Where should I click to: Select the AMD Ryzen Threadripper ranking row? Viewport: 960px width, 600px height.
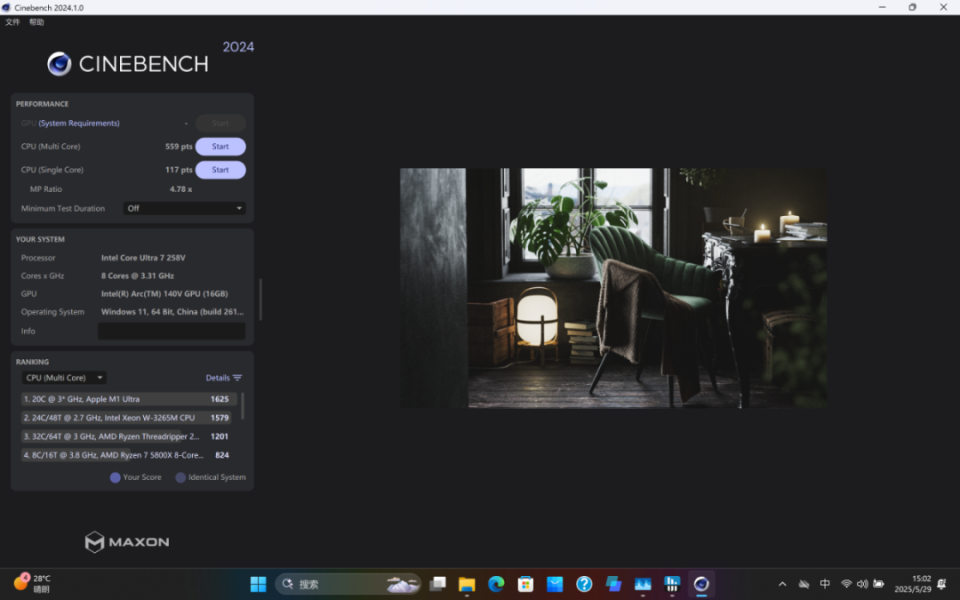126,437
